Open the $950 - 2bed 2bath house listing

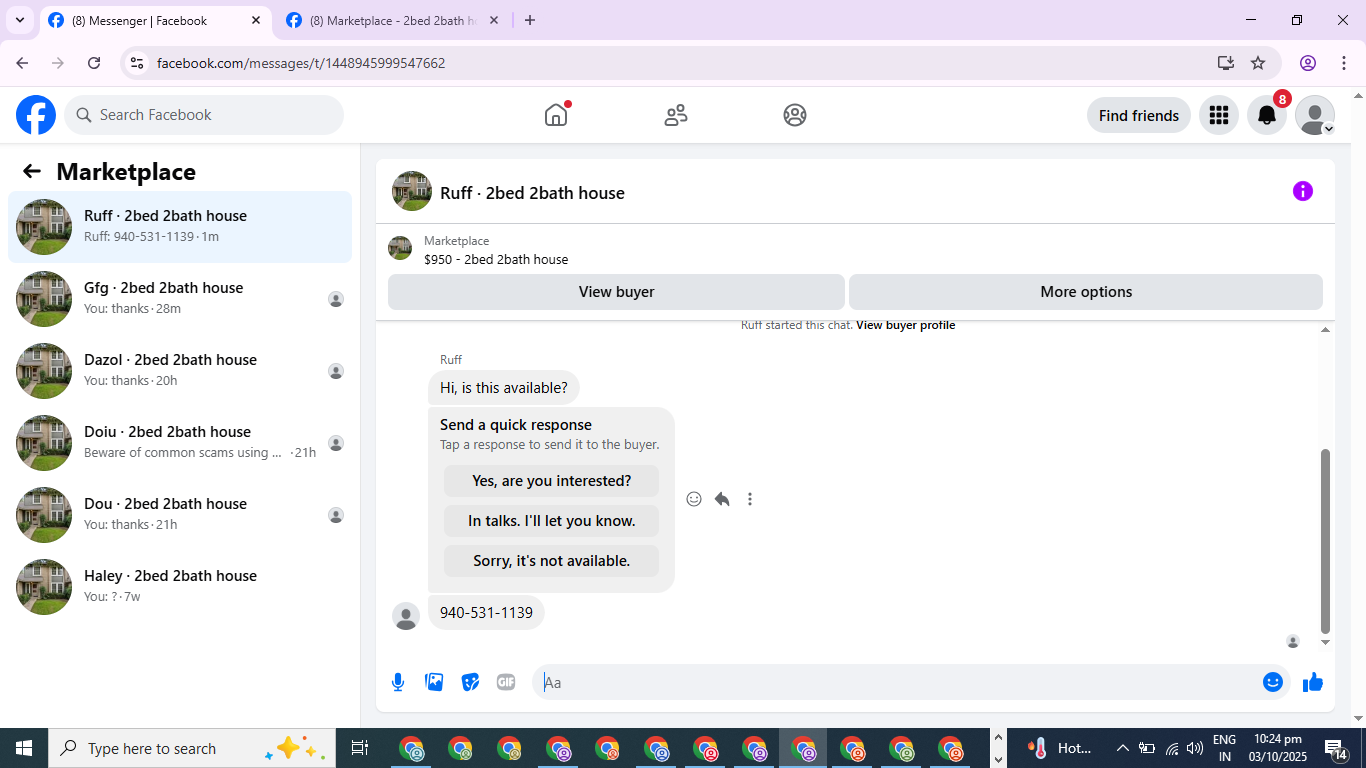click(496, 259)
